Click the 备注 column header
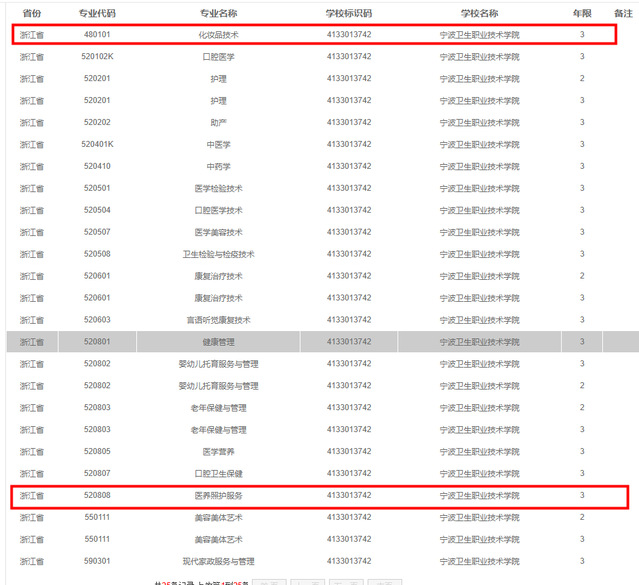Viewport: 639px width, 585px height. (624, 13)
